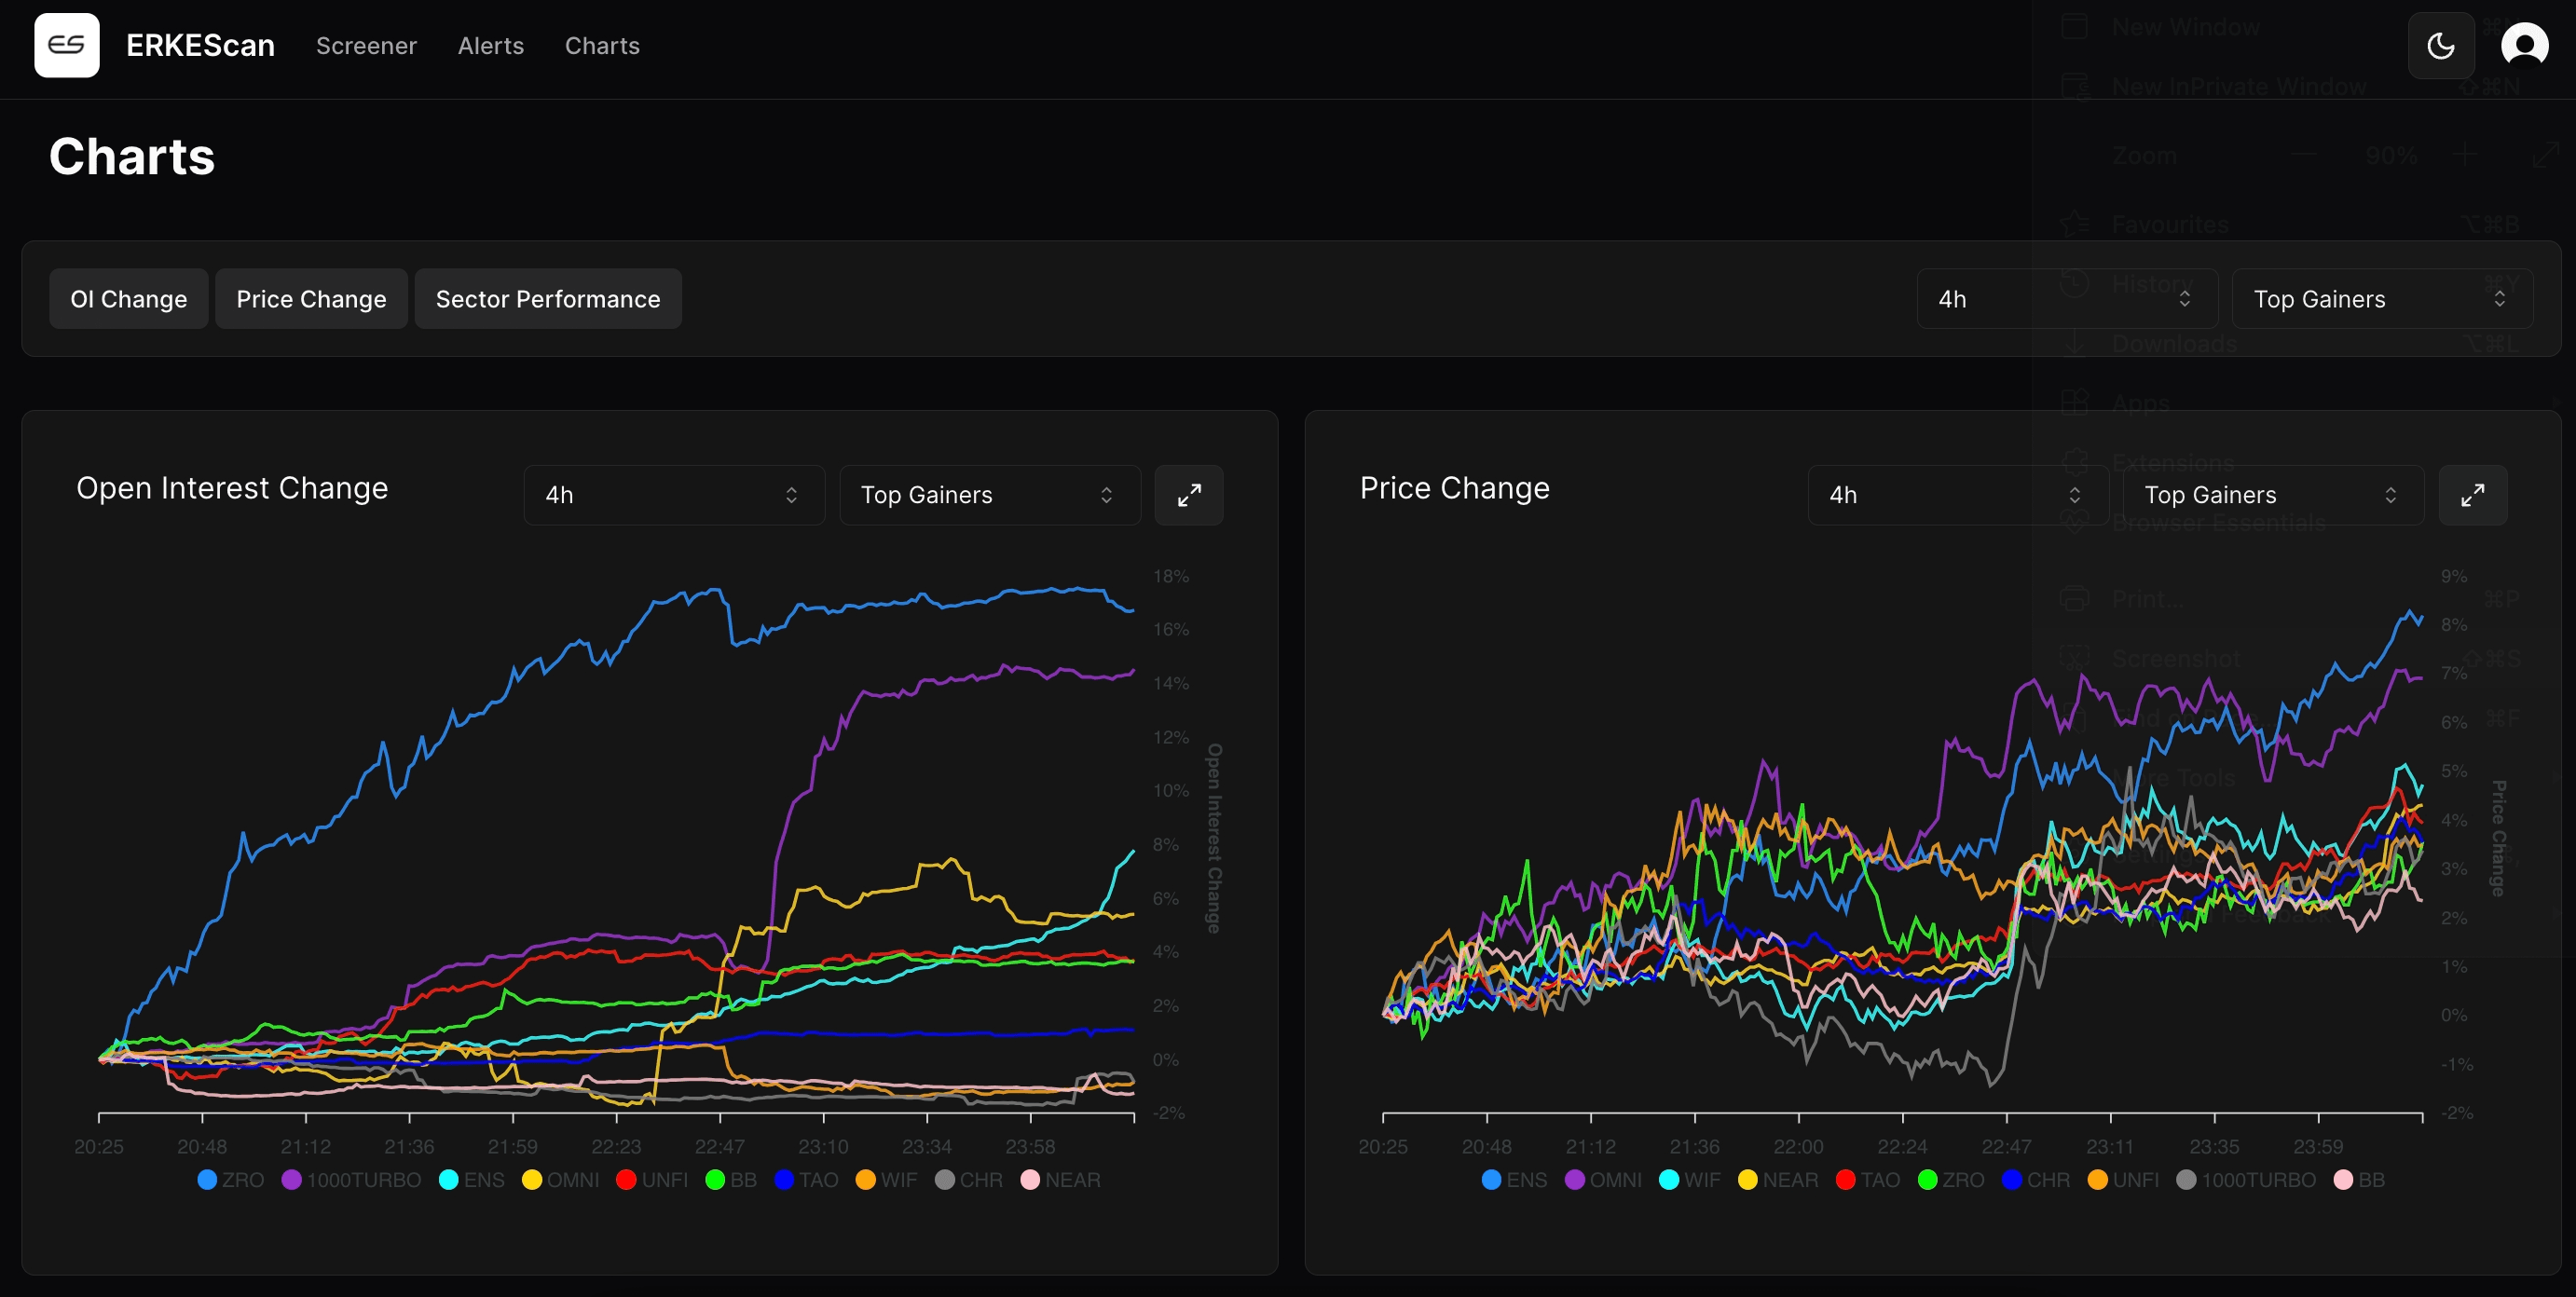Image resolution: width=2576 pixels, height=1297 pixels.
Task: Open the global 4h timeframe selector
Action: point(2066,298)
